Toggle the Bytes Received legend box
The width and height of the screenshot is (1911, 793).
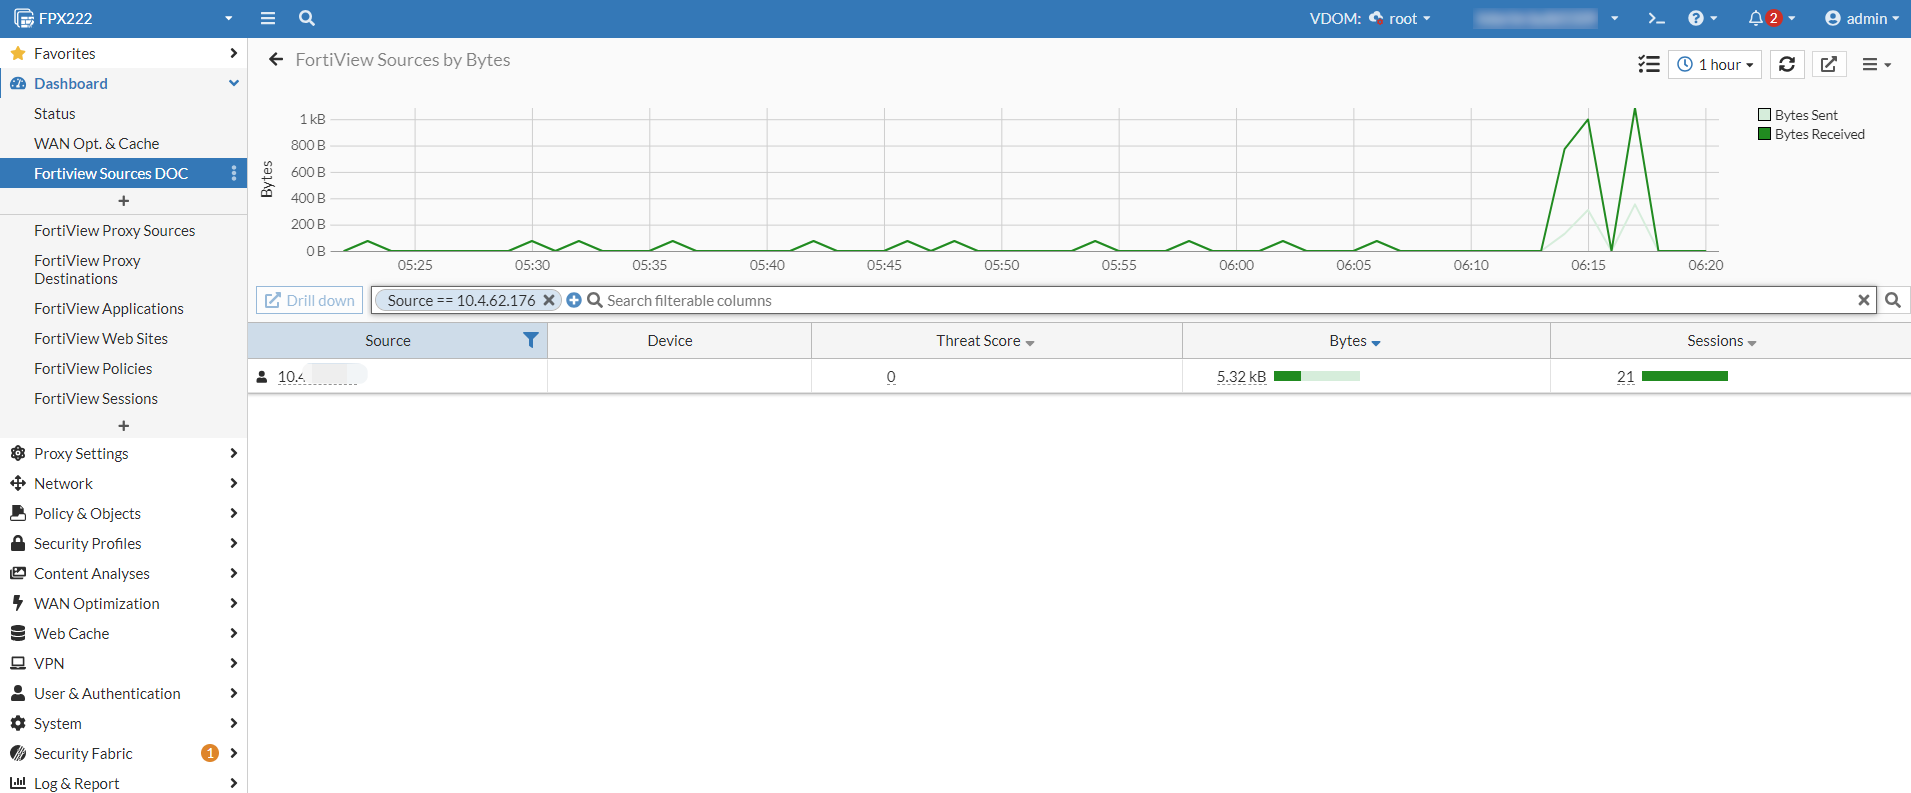tap(1765, 134)
